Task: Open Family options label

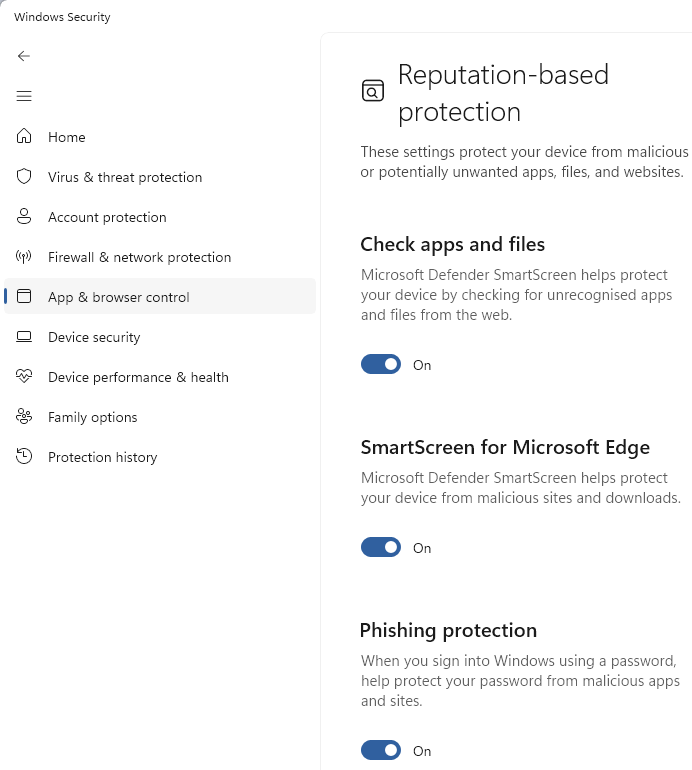Action: [x=93, y=417]
